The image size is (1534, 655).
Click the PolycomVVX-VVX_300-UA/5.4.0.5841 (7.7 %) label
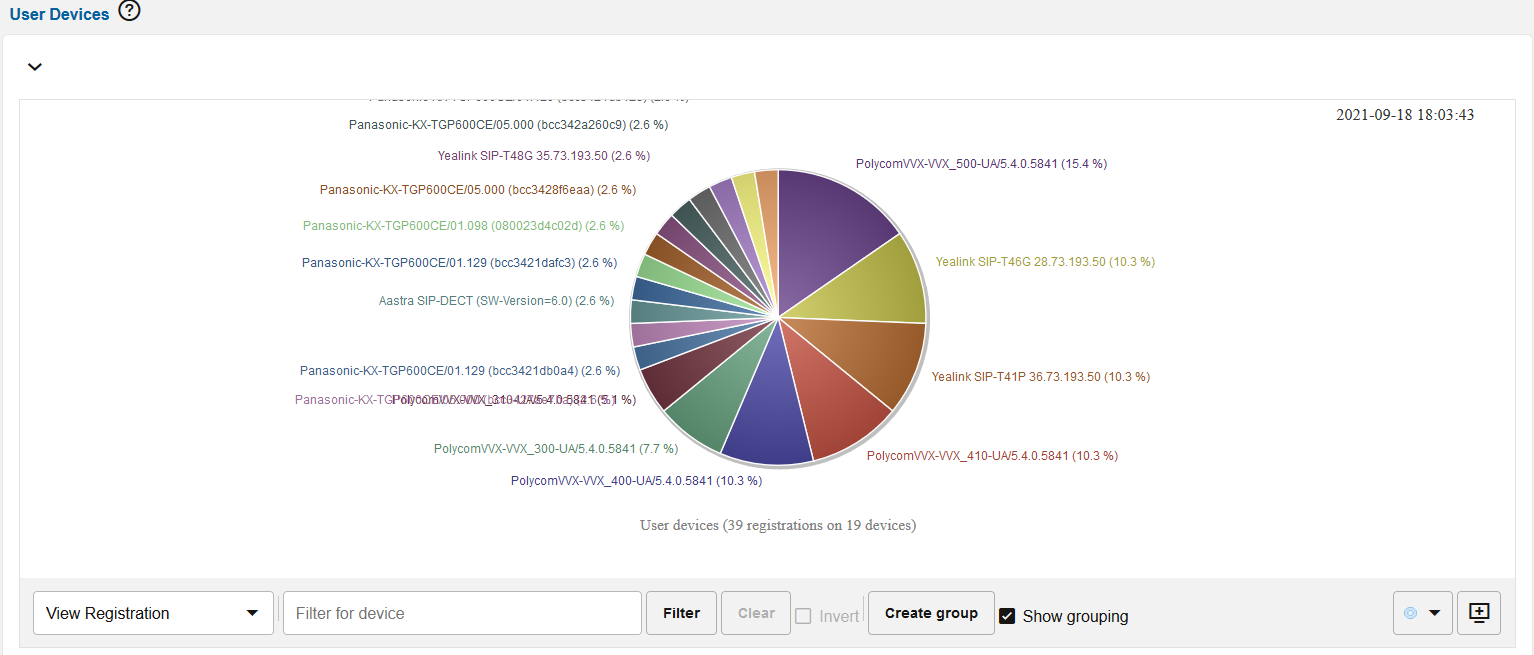[556, 449]
